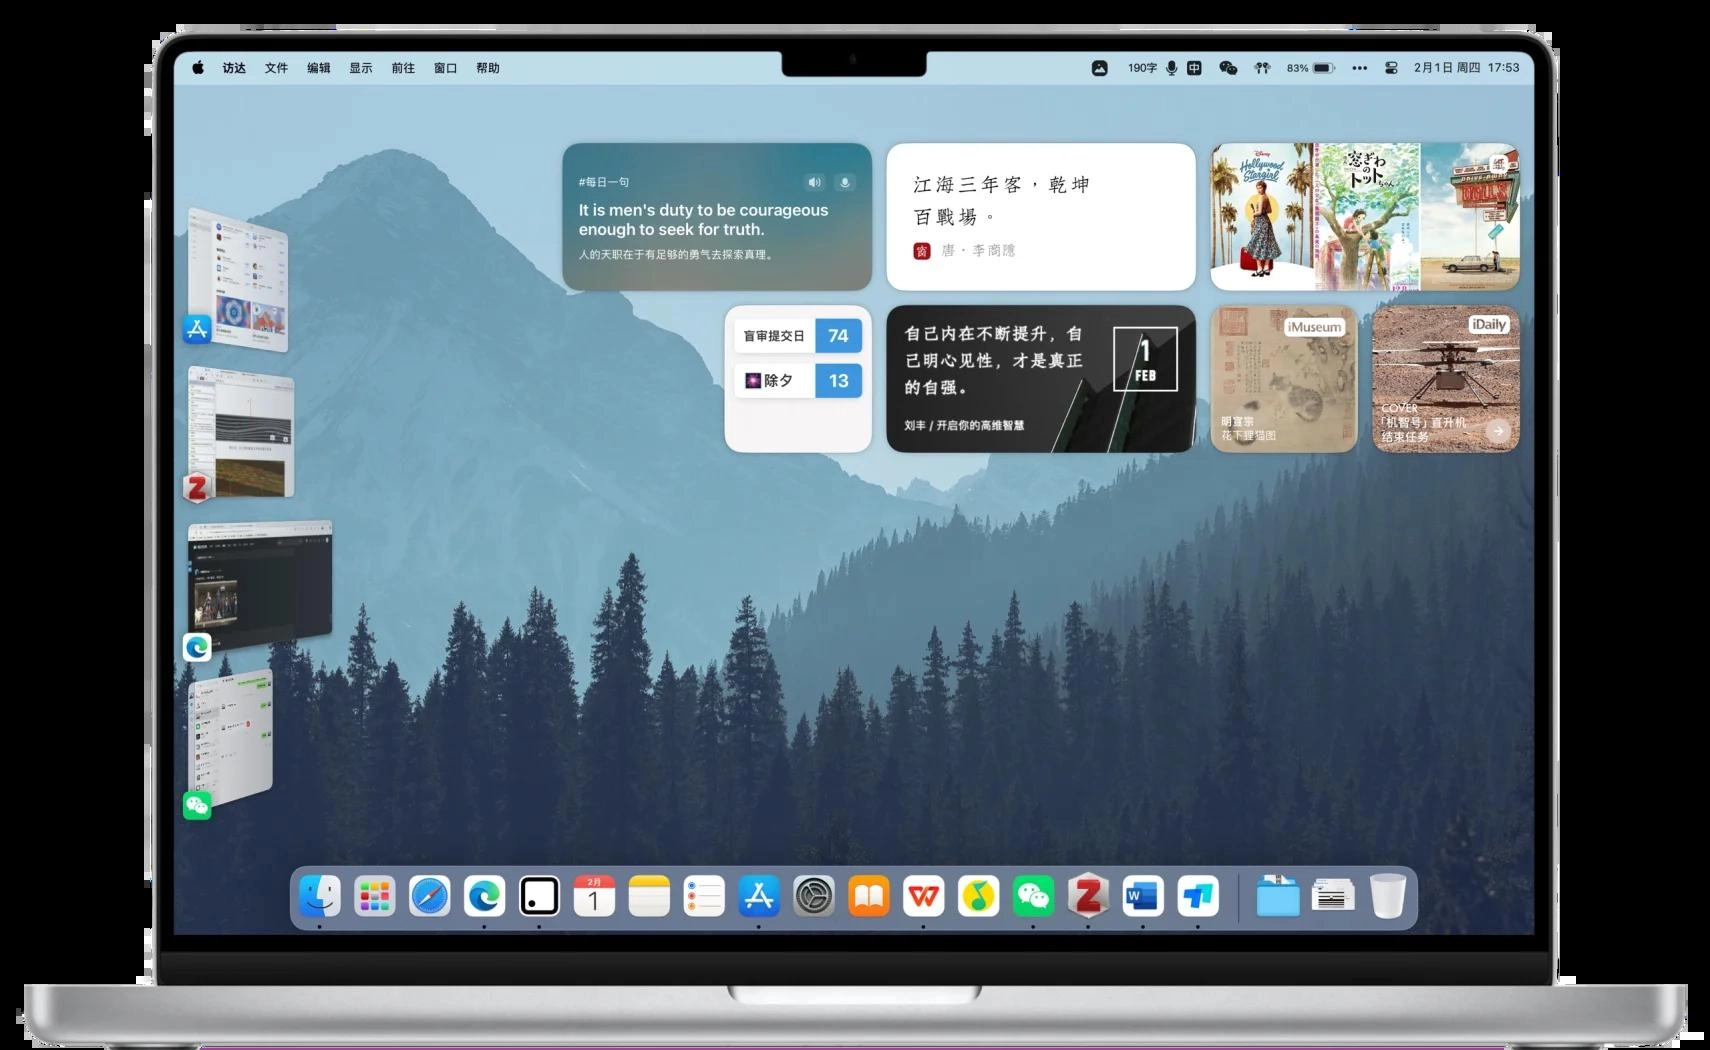Toggle microphone dictation icon in menu bar
Screen dimensions: 1710x1050
tap(1171, 68)
